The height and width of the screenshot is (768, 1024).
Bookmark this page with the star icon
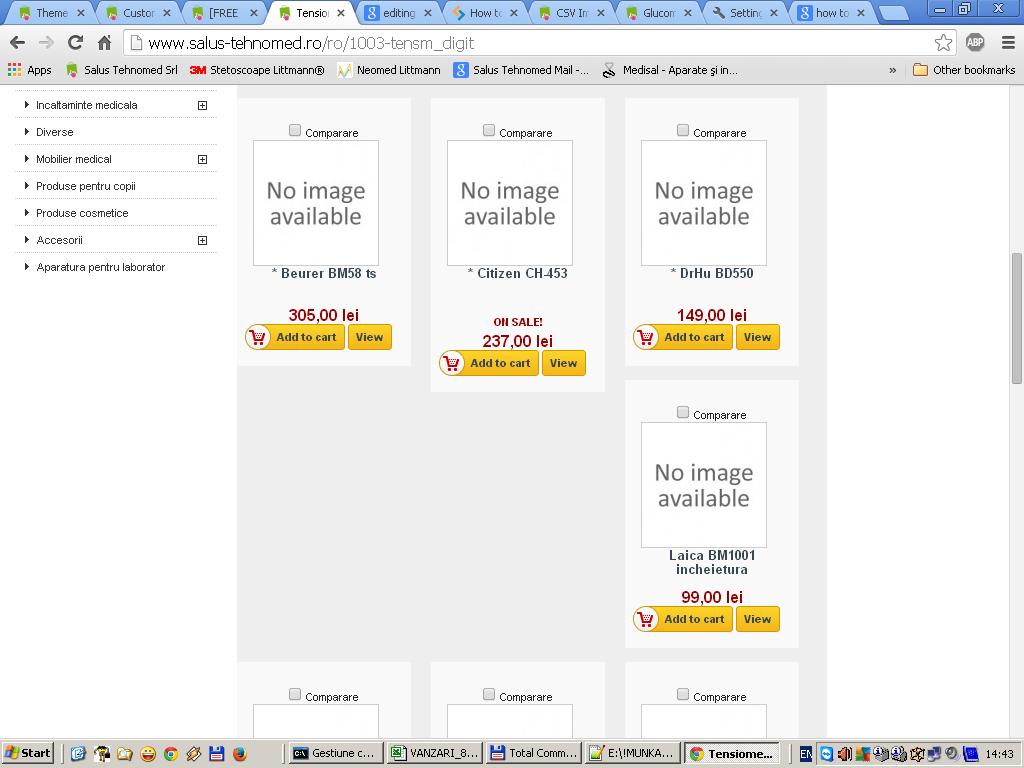click(943, 43)
